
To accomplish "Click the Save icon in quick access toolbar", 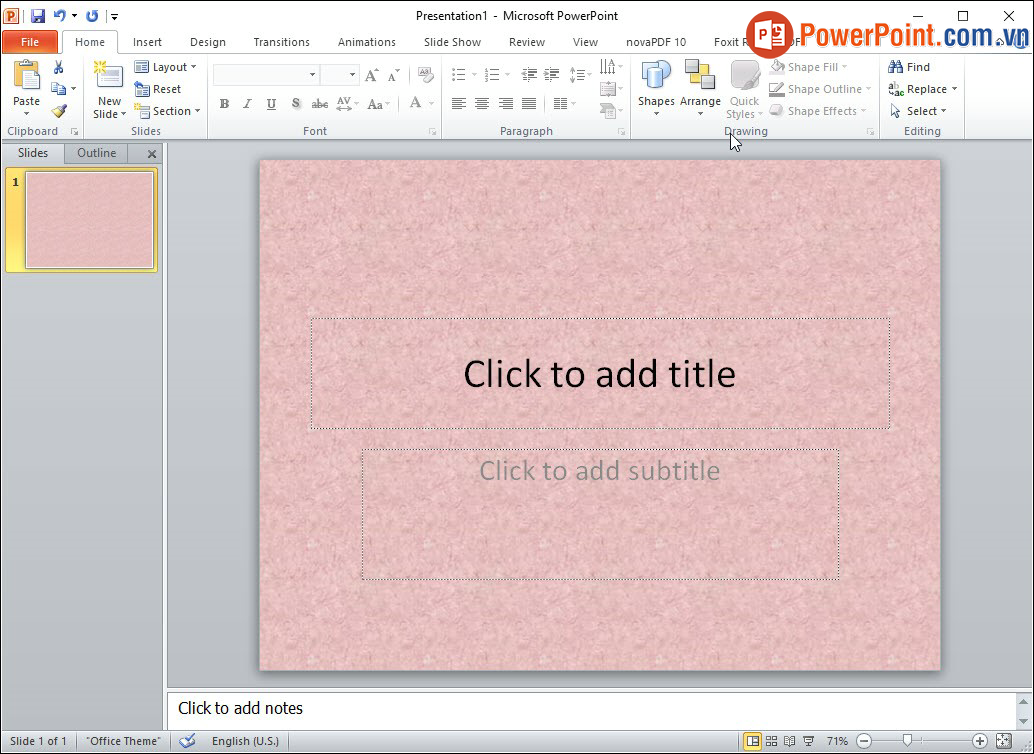I will pyautogui.click(x=38, y=16).
